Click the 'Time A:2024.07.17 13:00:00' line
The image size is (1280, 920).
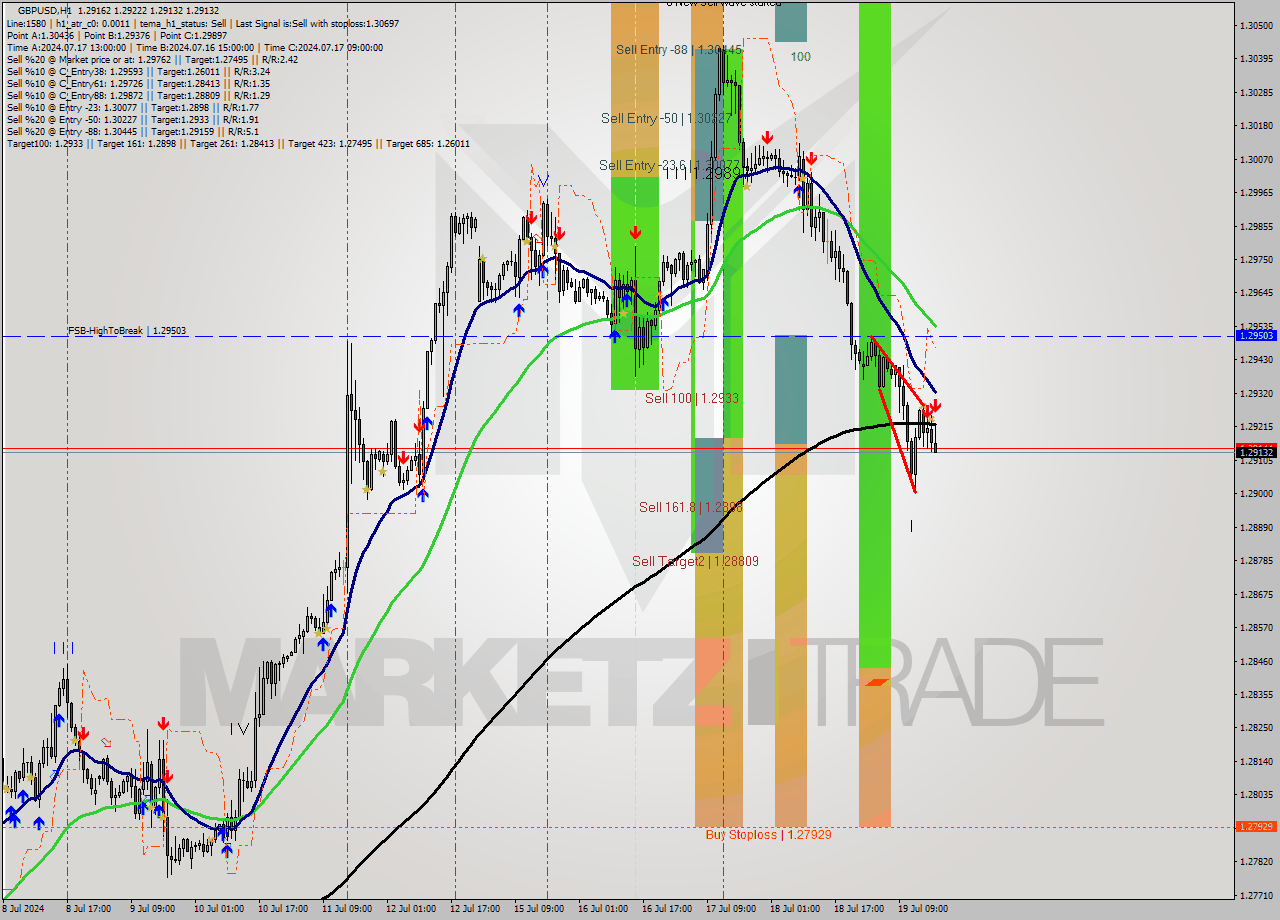(194, 47)
